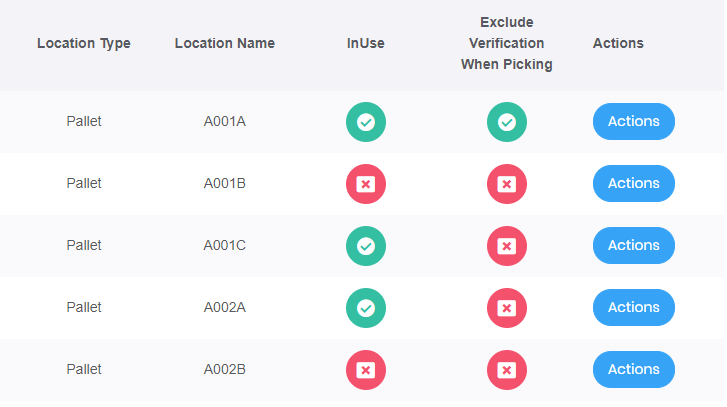This screenshot has height=407, width=727.
Task: Click the InUse column header
Action: click(x=366, y=44)
